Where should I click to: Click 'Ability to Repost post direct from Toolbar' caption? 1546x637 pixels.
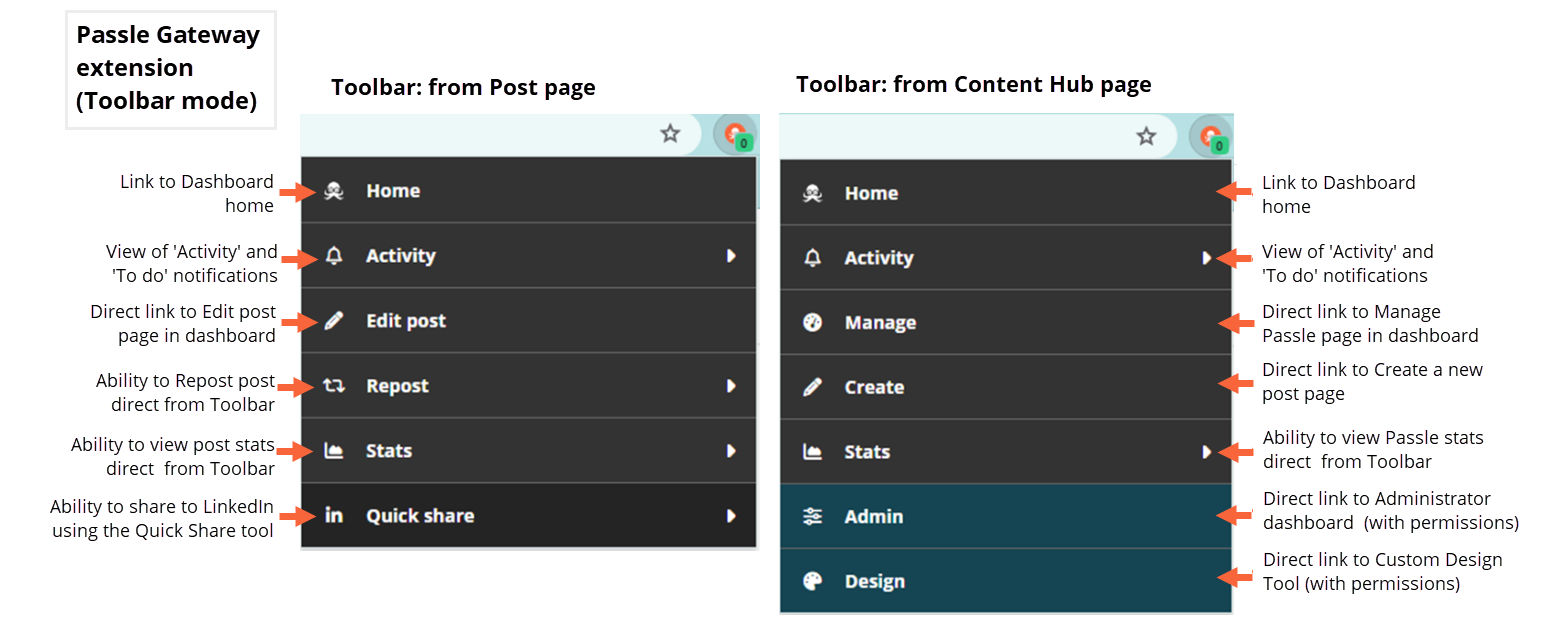coord(186,393)
